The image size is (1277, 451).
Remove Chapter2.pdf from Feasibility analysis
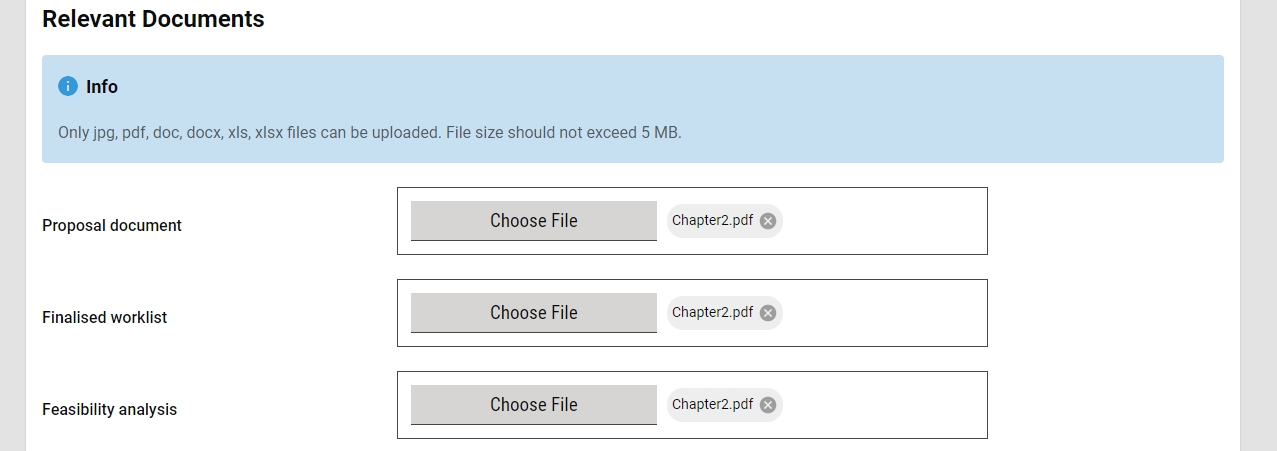click(768, 405)
